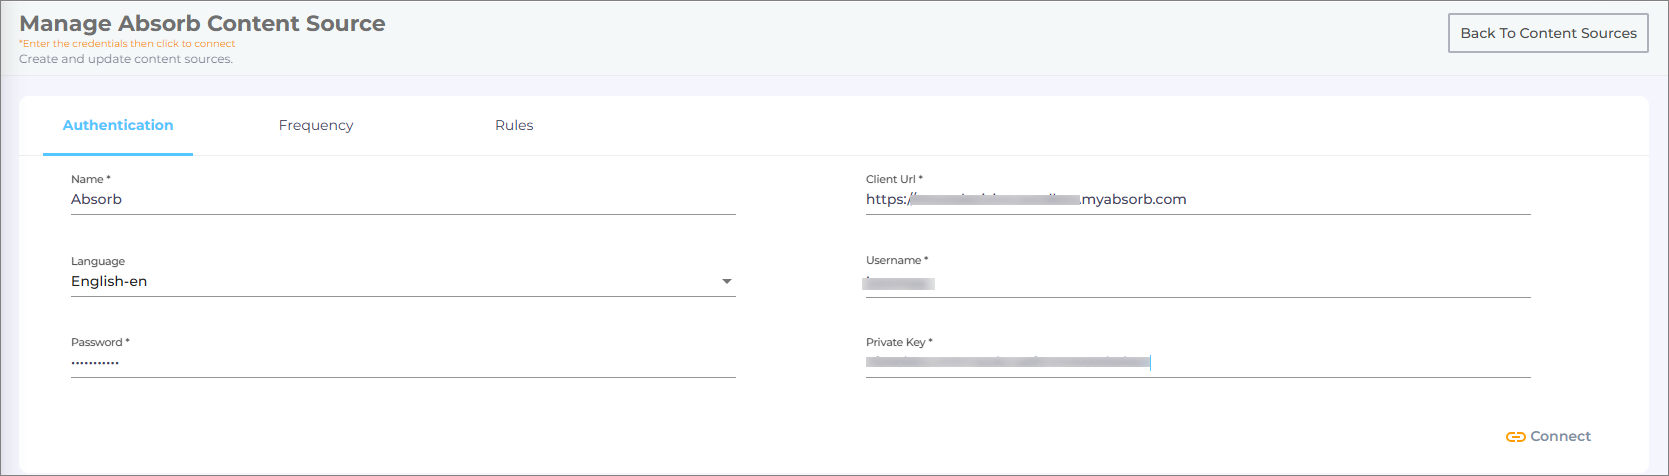Open the Frequency tab
The image size is (1669, 476).
[316, 125]
